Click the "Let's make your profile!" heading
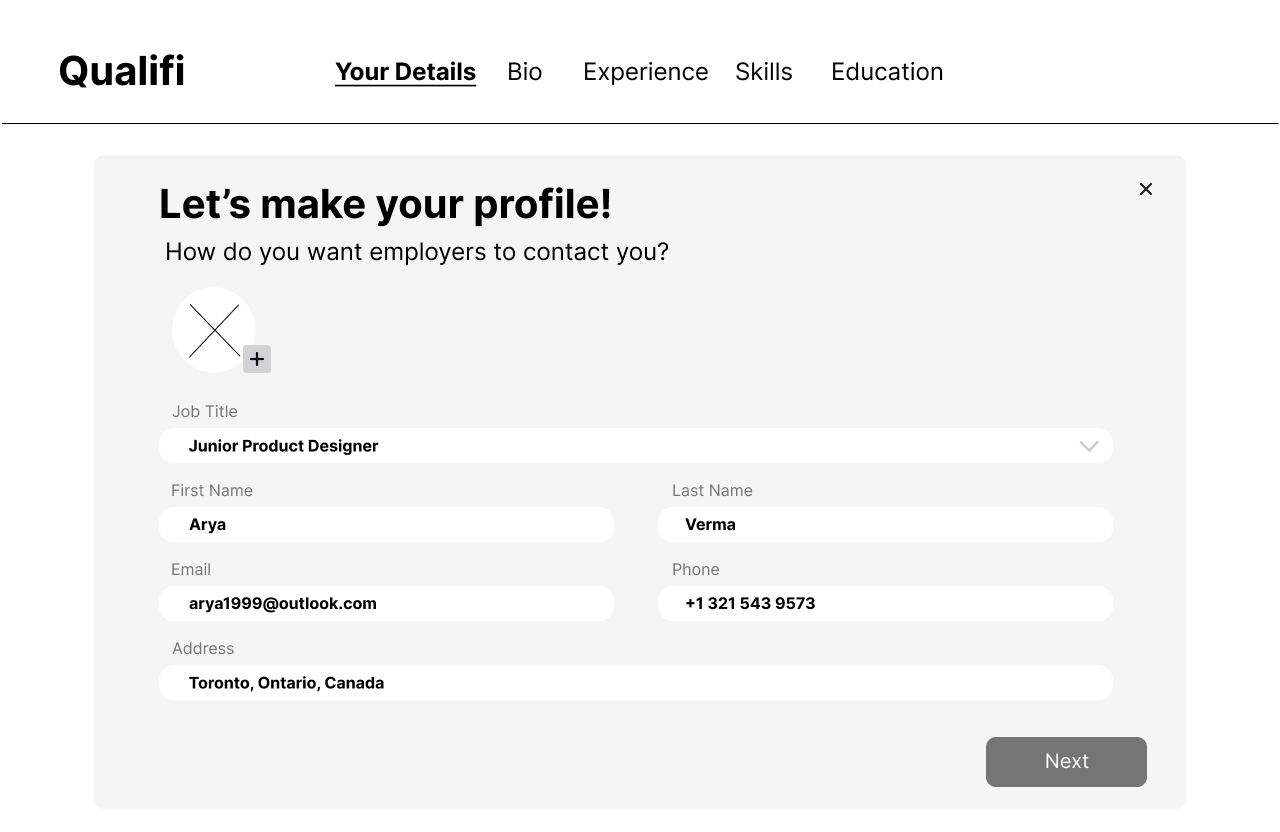 coord(385,204)
